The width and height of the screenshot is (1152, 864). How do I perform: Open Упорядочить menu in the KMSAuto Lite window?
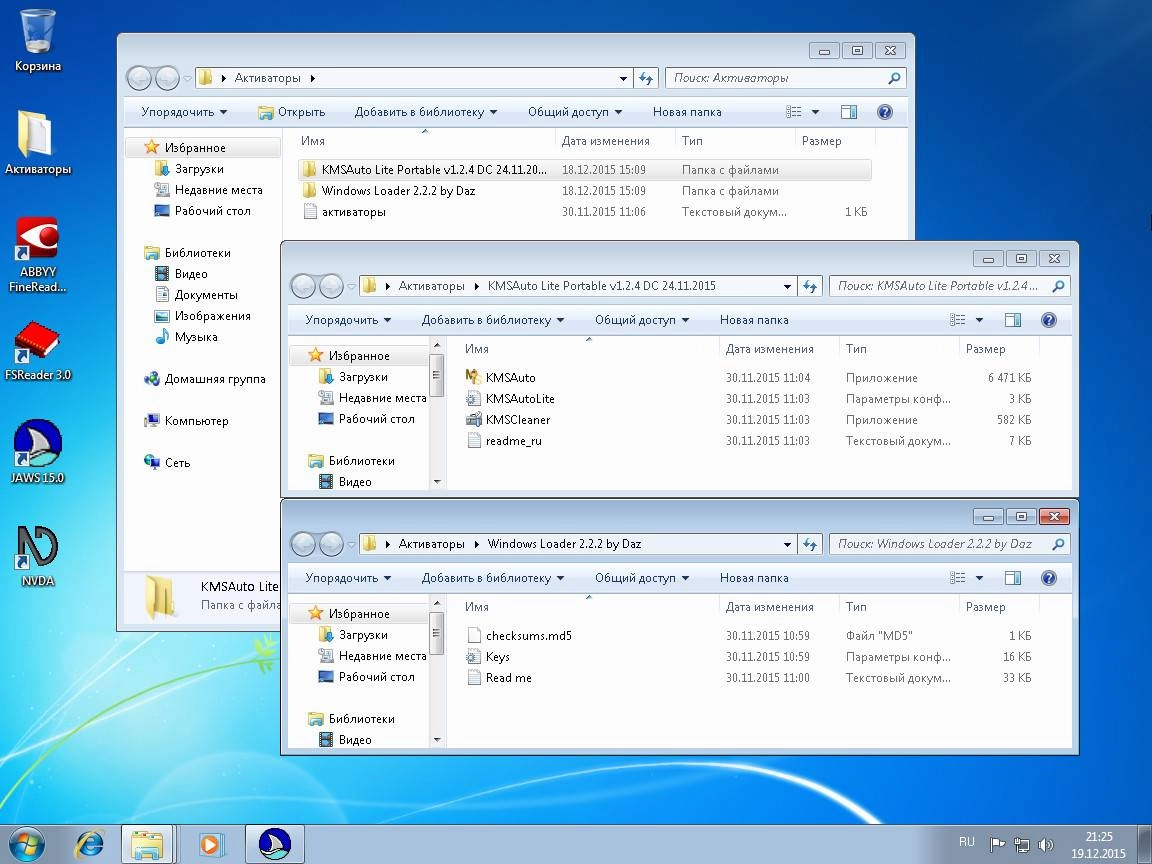tap(348, 320)
